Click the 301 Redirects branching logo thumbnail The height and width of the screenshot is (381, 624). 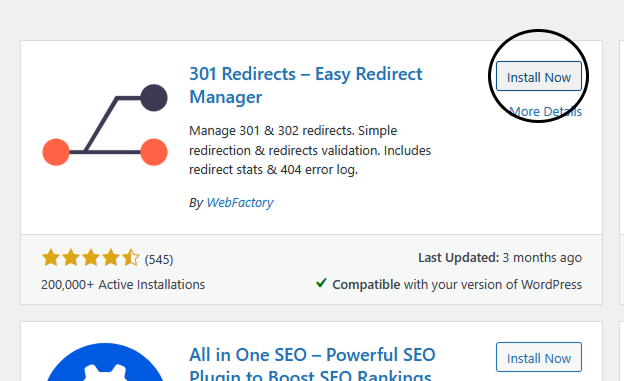[x=105, y=125]
